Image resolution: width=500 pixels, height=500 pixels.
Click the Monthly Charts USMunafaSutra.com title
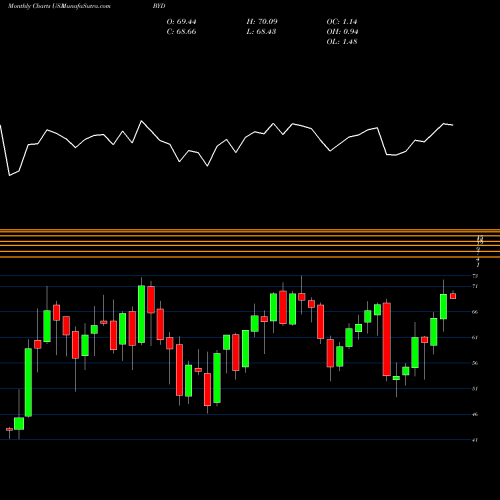tap(59, 6)
